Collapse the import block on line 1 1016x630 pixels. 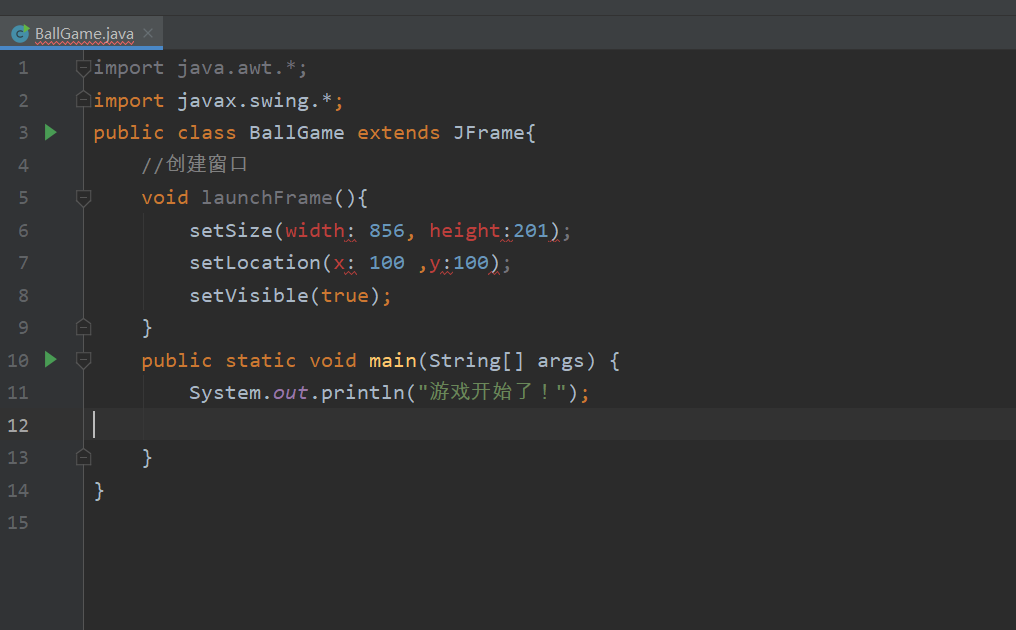point(83,67)
